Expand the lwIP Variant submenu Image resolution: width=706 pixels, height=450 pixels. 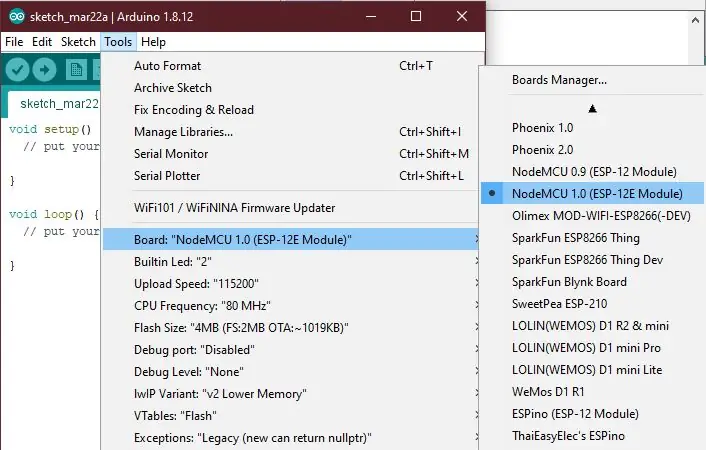[291, 394]
